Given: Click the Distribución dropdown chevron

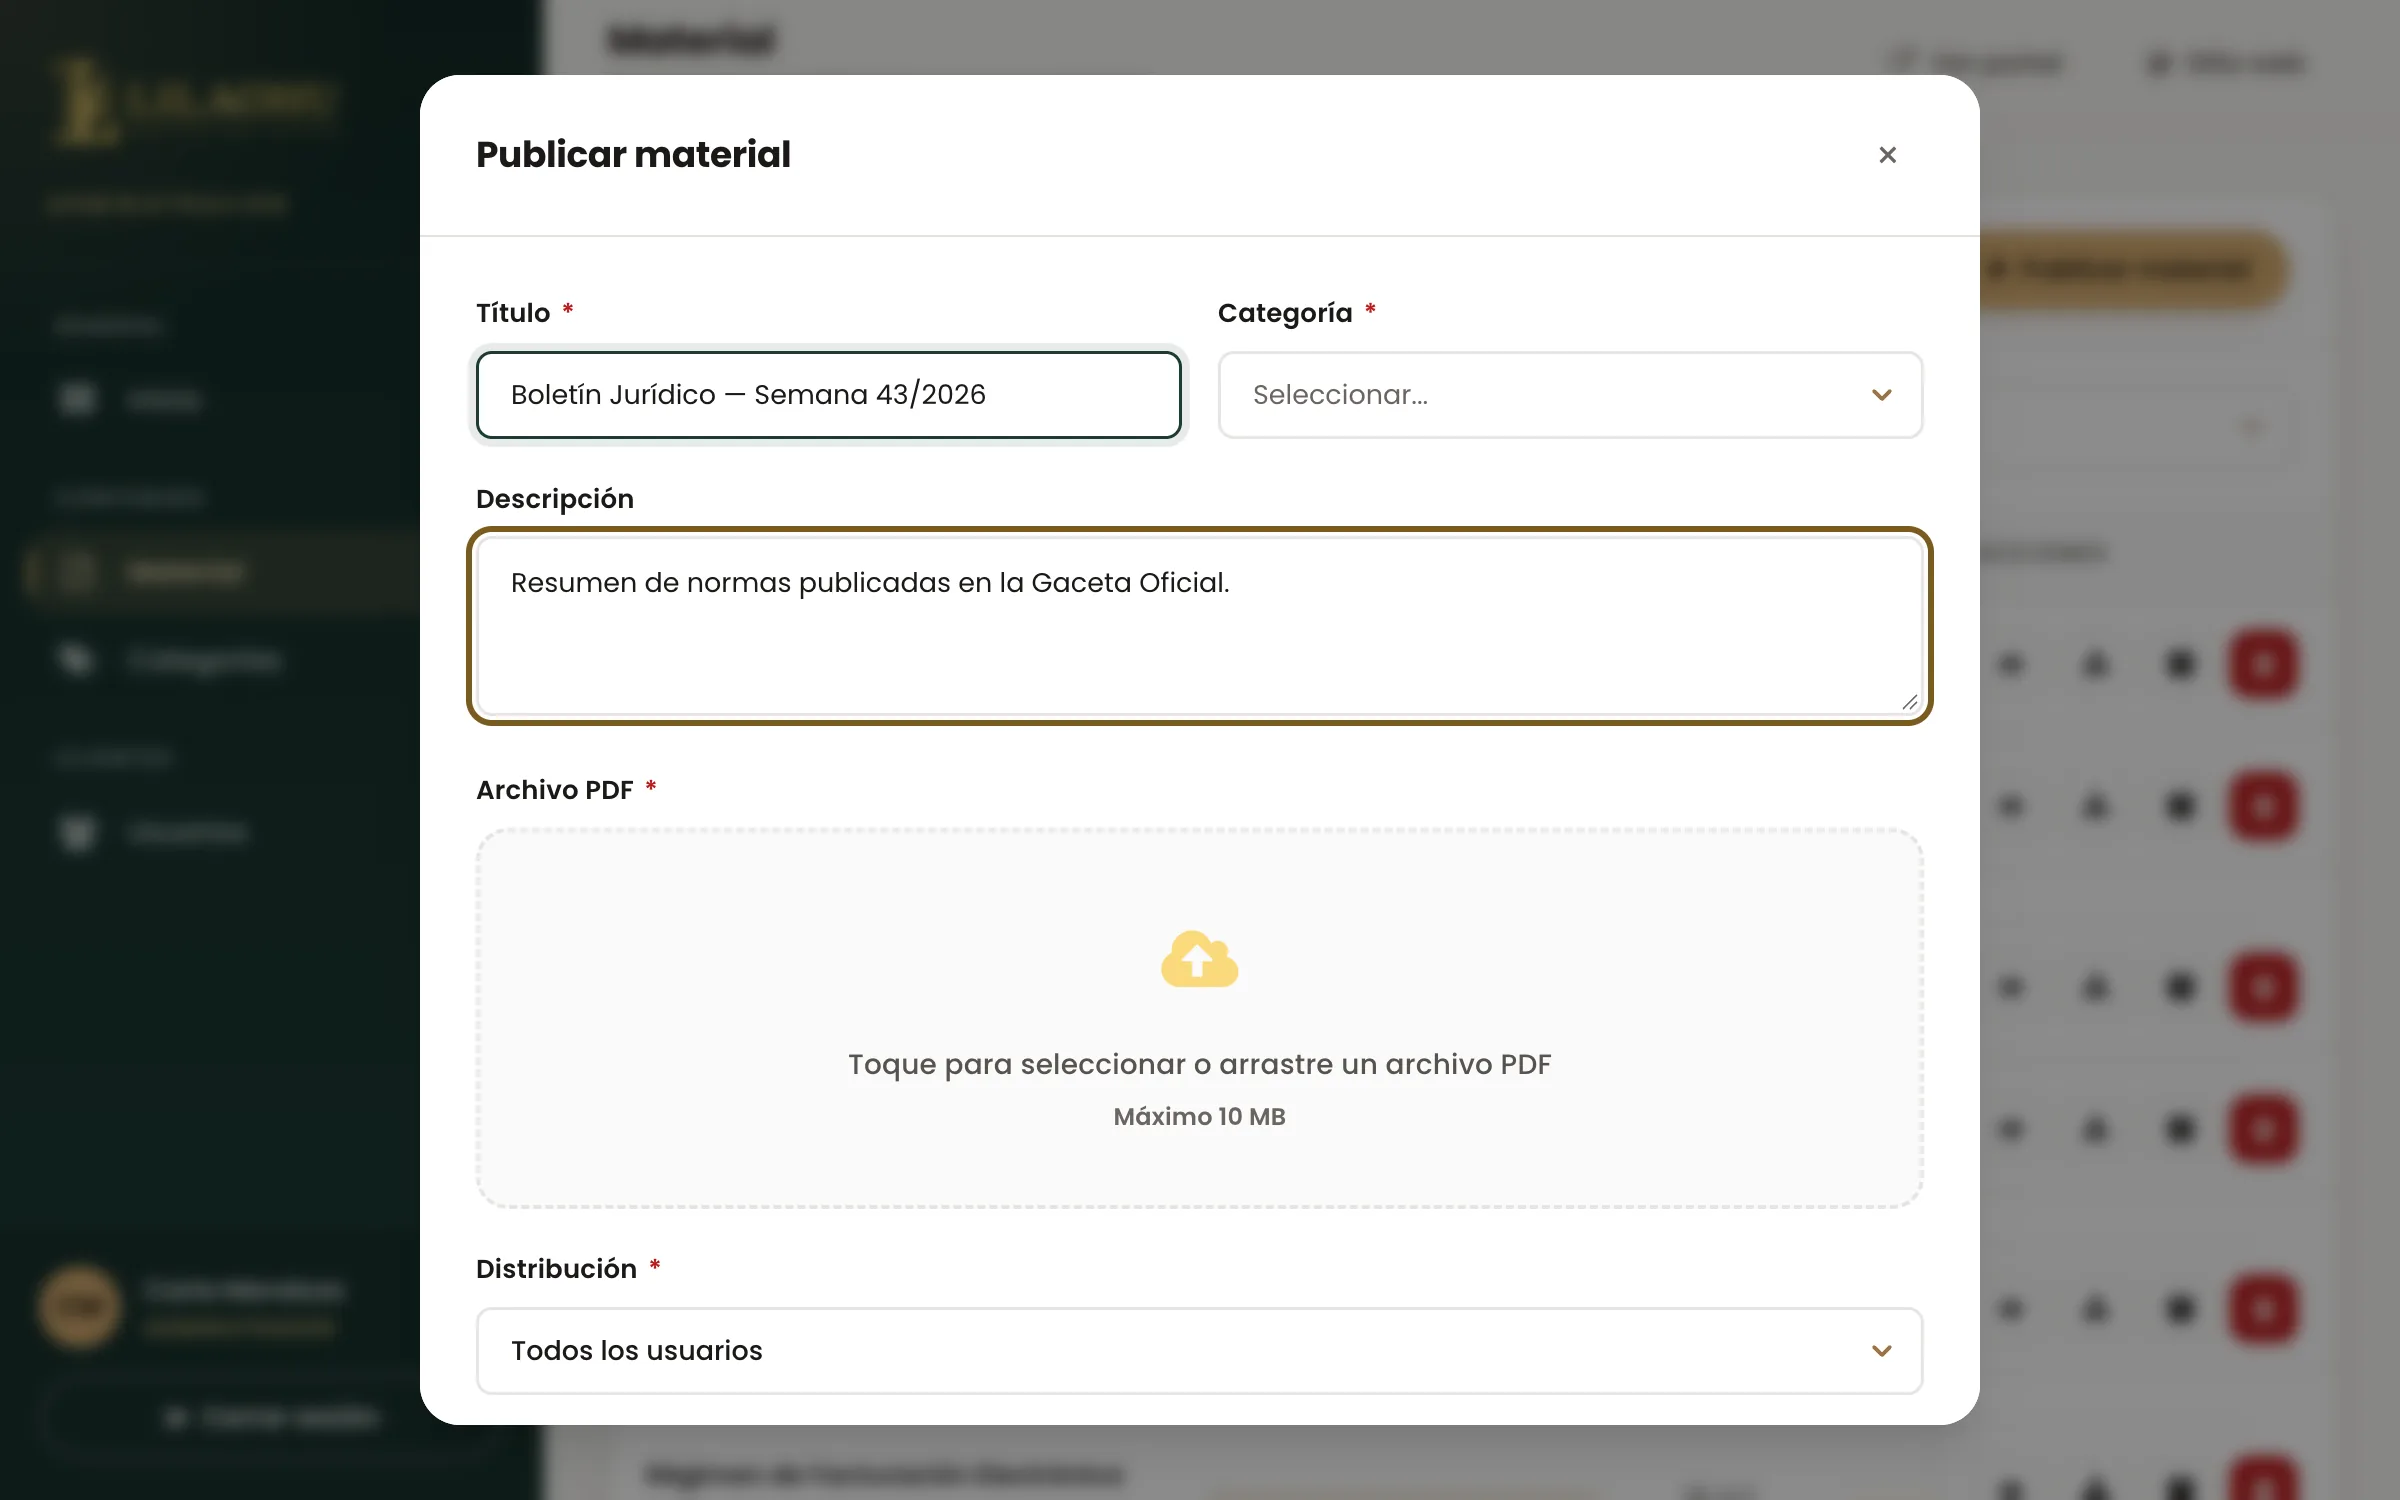Looking at the screenshot, I should (x=1881, y=1351).
